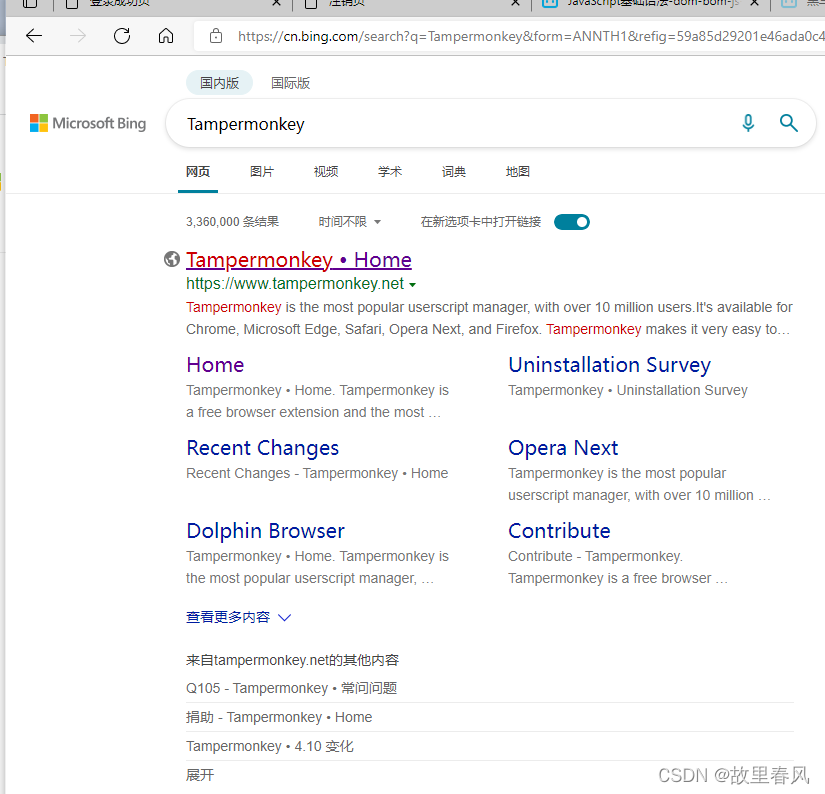Open the 时间不限 time filter dropdown

coord(349,222)
